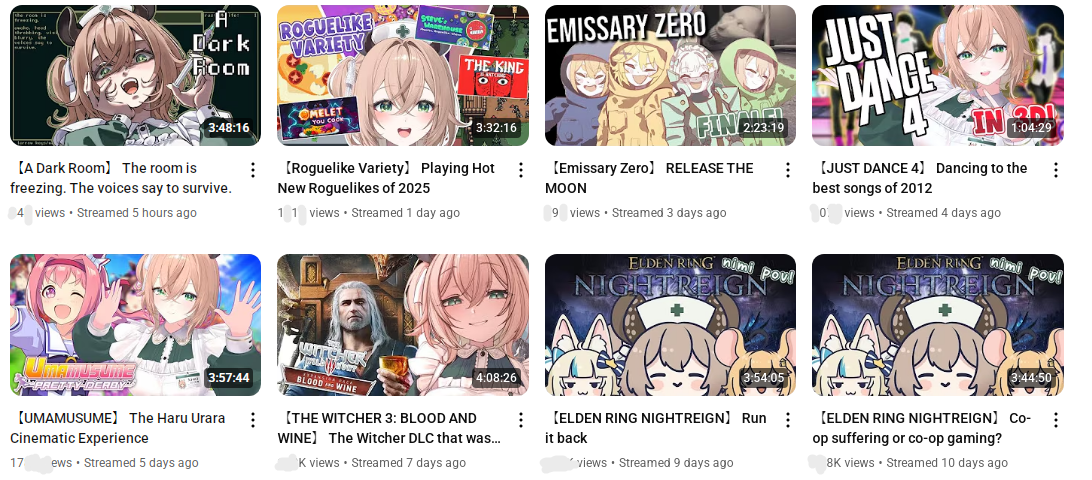Open title link 'The room is freezing'

(x=121, y=178)
